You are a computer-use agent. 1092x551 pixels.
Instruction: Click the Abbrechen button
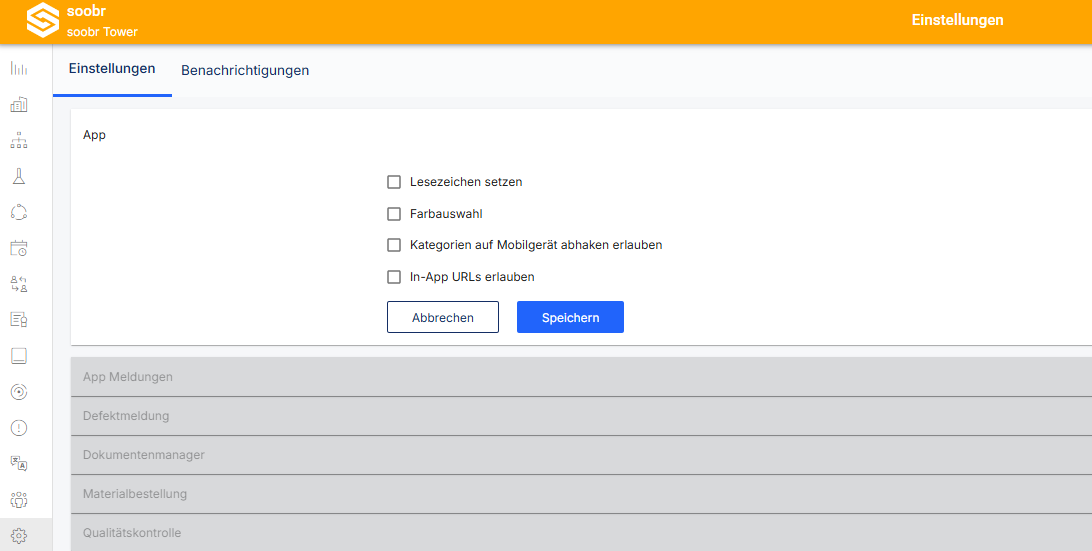point(443,317)
